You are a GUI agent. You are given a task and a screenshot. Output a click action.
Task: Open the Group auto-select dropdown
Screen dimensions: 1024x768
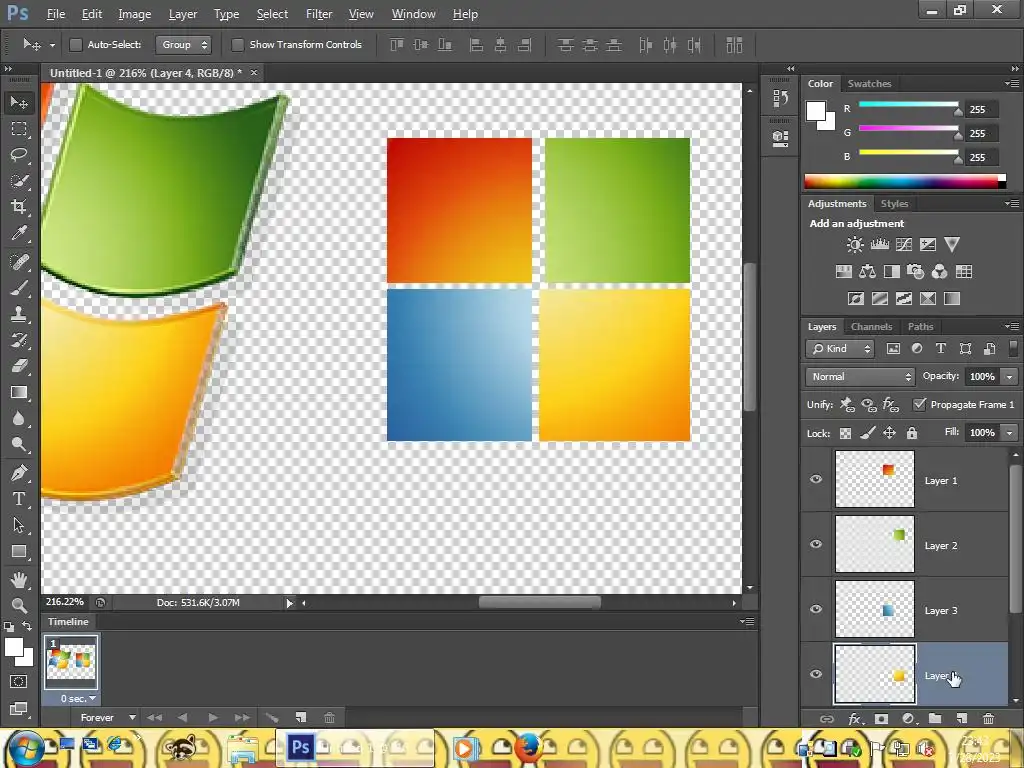coord(184,44)
